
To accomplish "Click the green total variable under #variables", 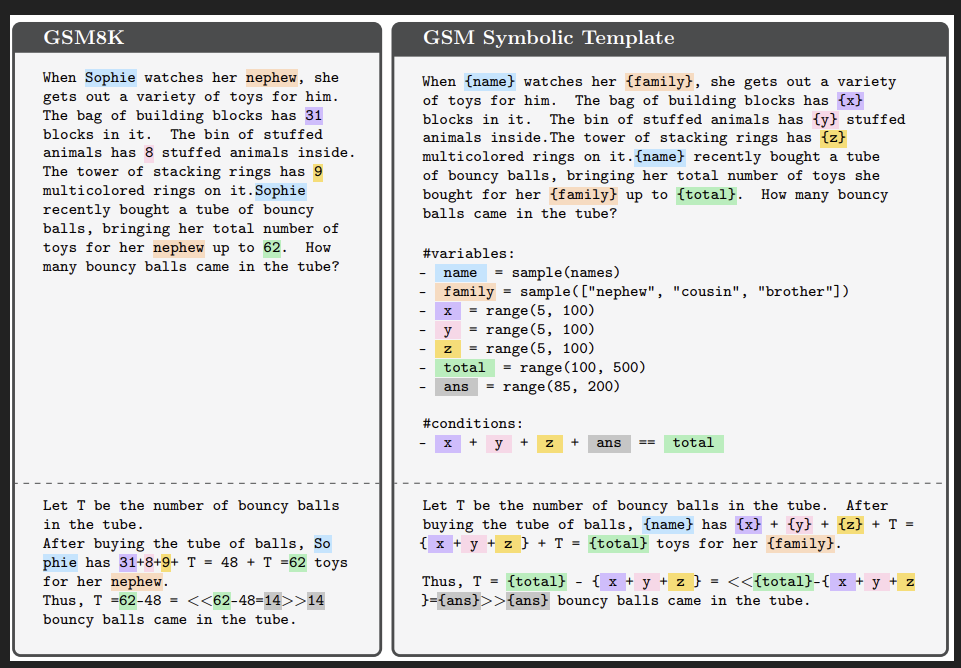I will (x=464, y=368).
